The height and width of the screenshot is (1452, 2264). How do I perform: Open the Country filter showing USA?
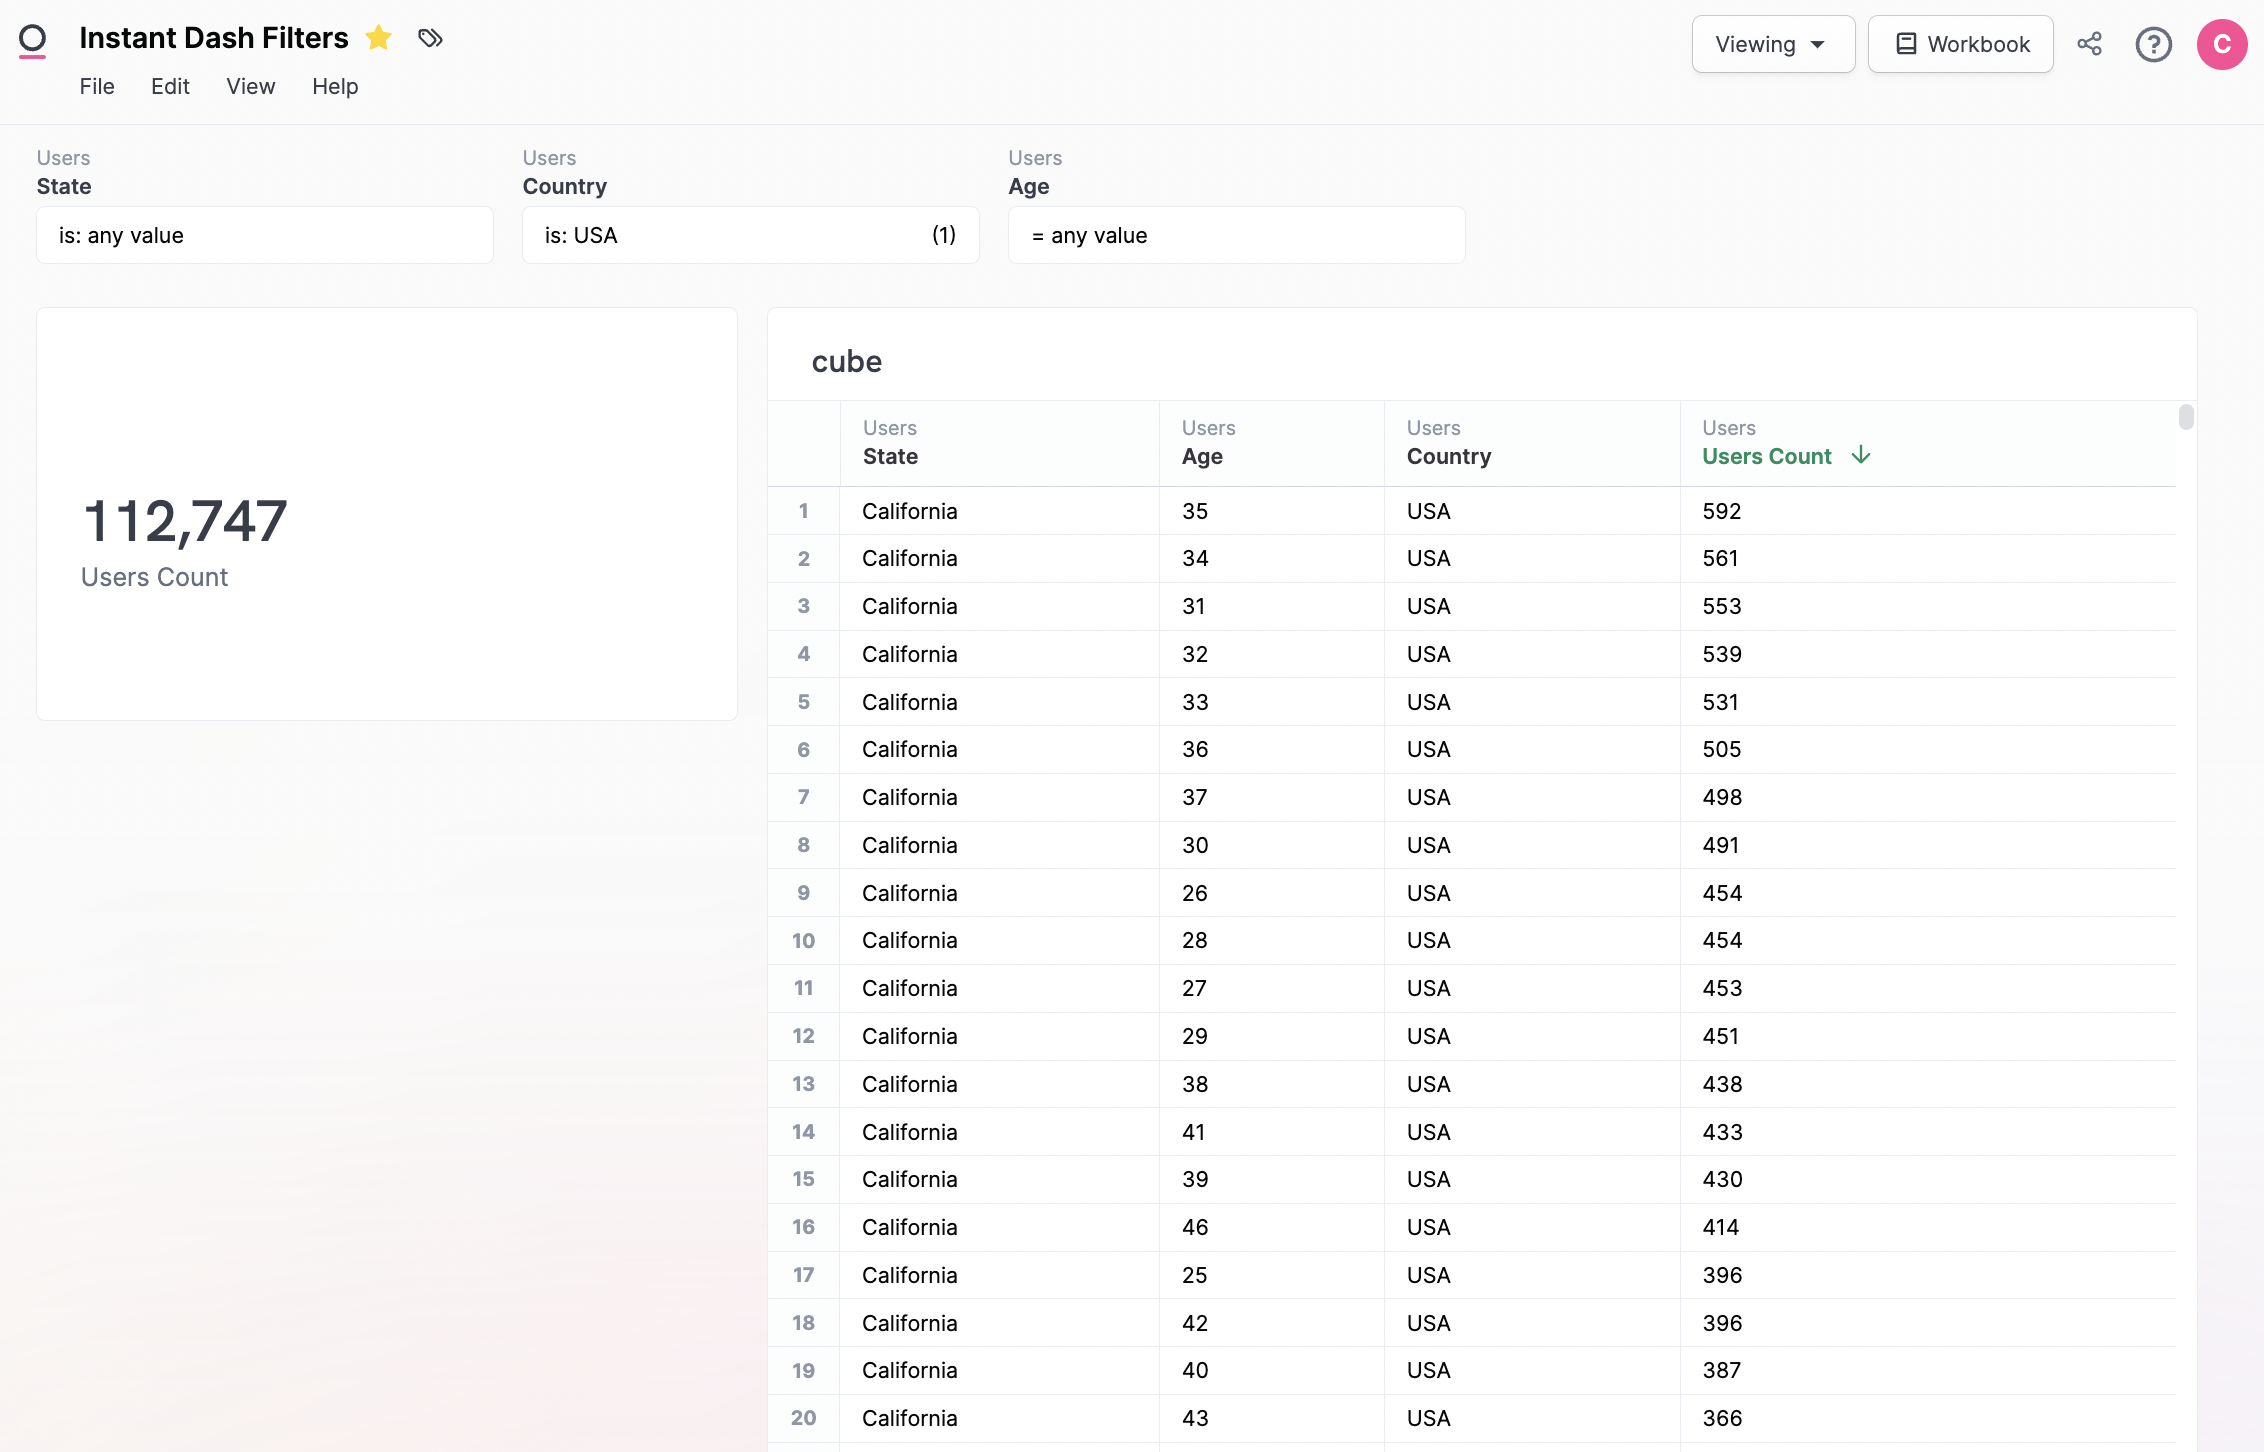coord(750,236)
